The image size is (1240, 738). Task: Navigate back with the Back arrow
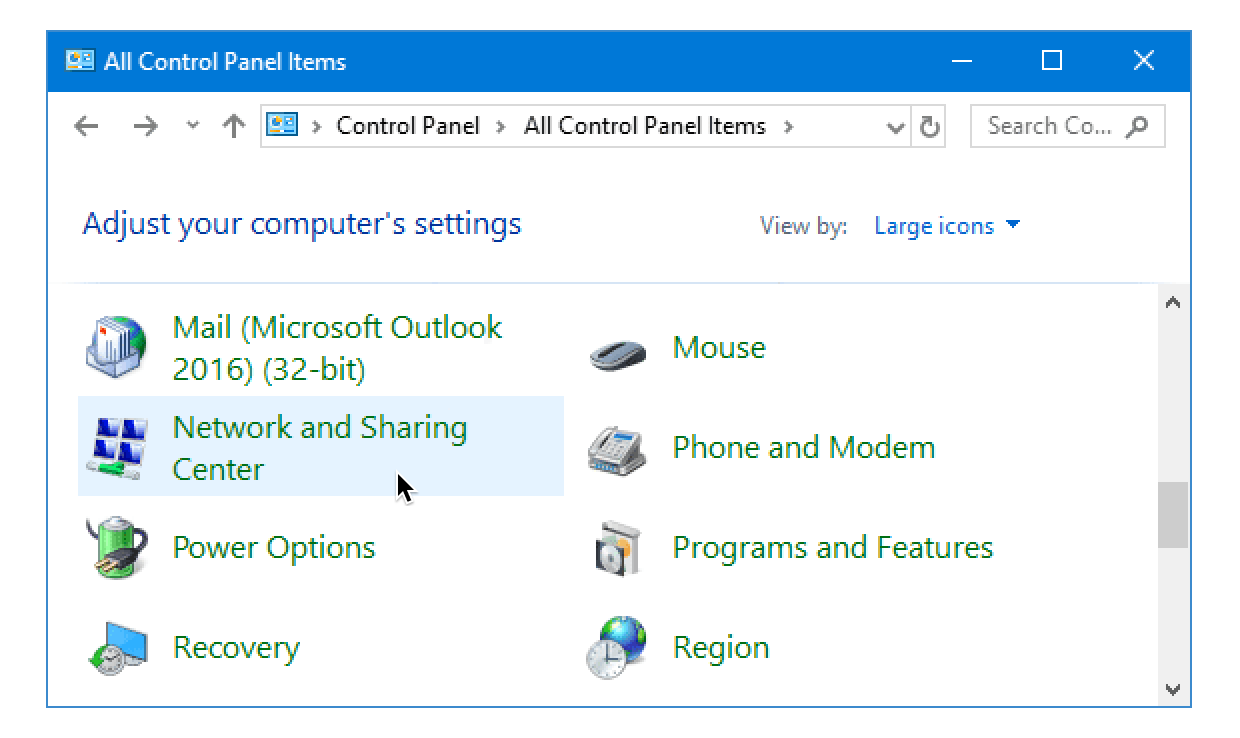87,127
